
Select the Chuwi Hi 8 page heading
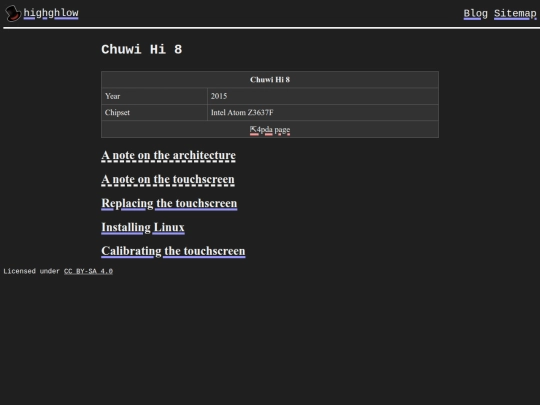click(x=142, y=50)
